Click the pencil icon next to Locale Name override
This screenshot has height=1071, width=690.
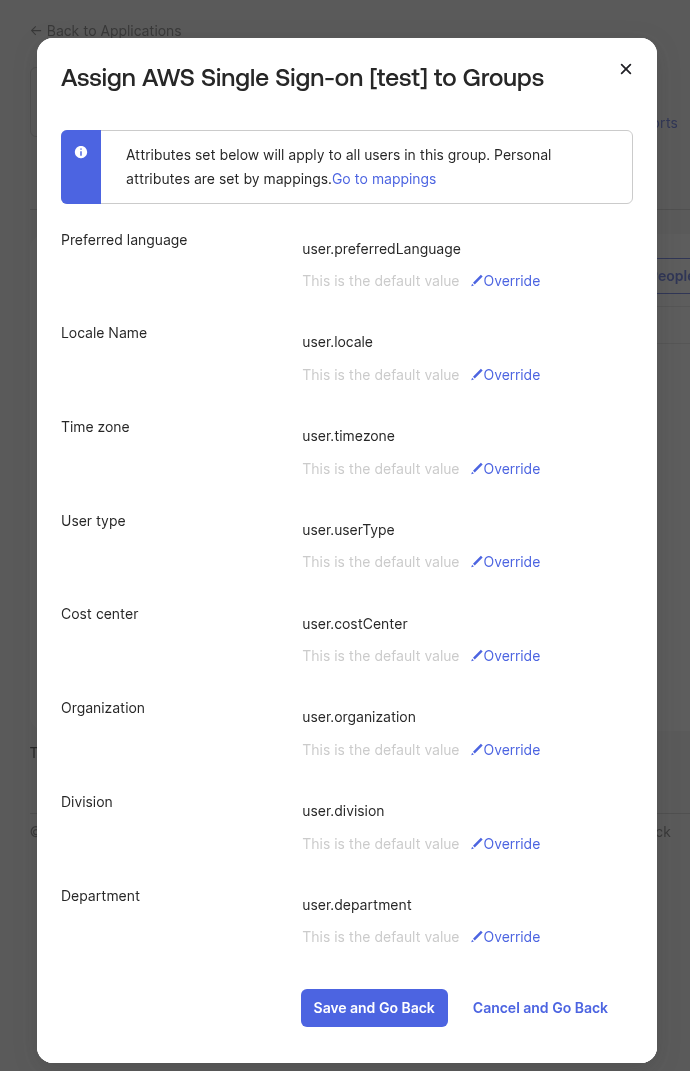pyautogui.click(x=477, y=375)
